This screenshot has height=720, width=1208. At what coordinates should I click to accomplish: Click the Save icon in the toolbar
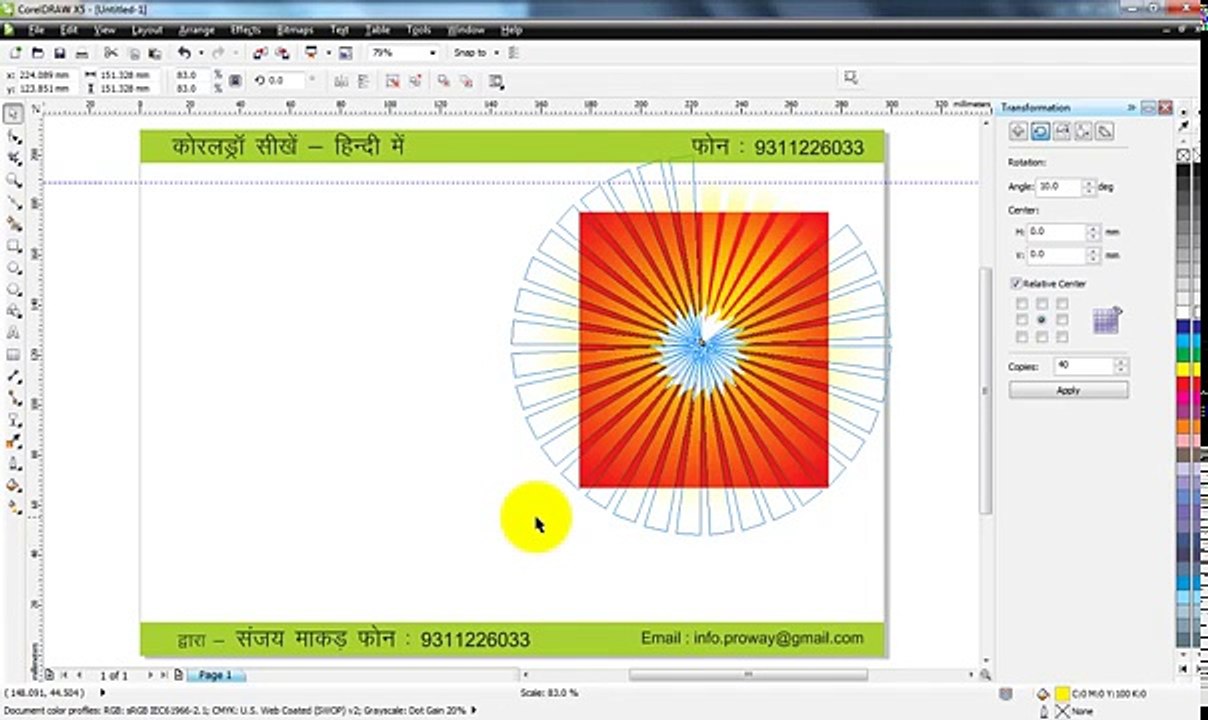(x=60, y=53)
